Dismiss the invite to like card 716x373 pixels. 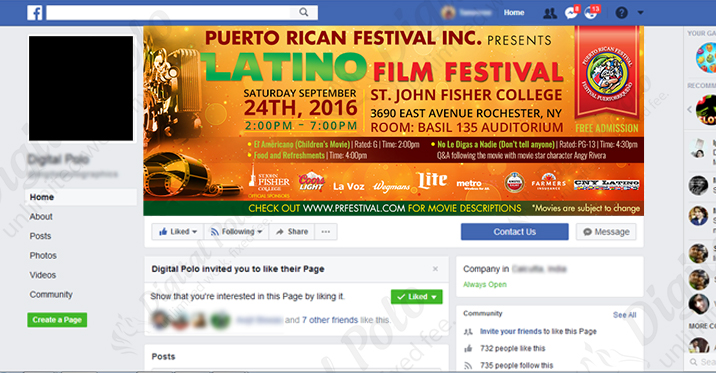(x=435, y=269)
